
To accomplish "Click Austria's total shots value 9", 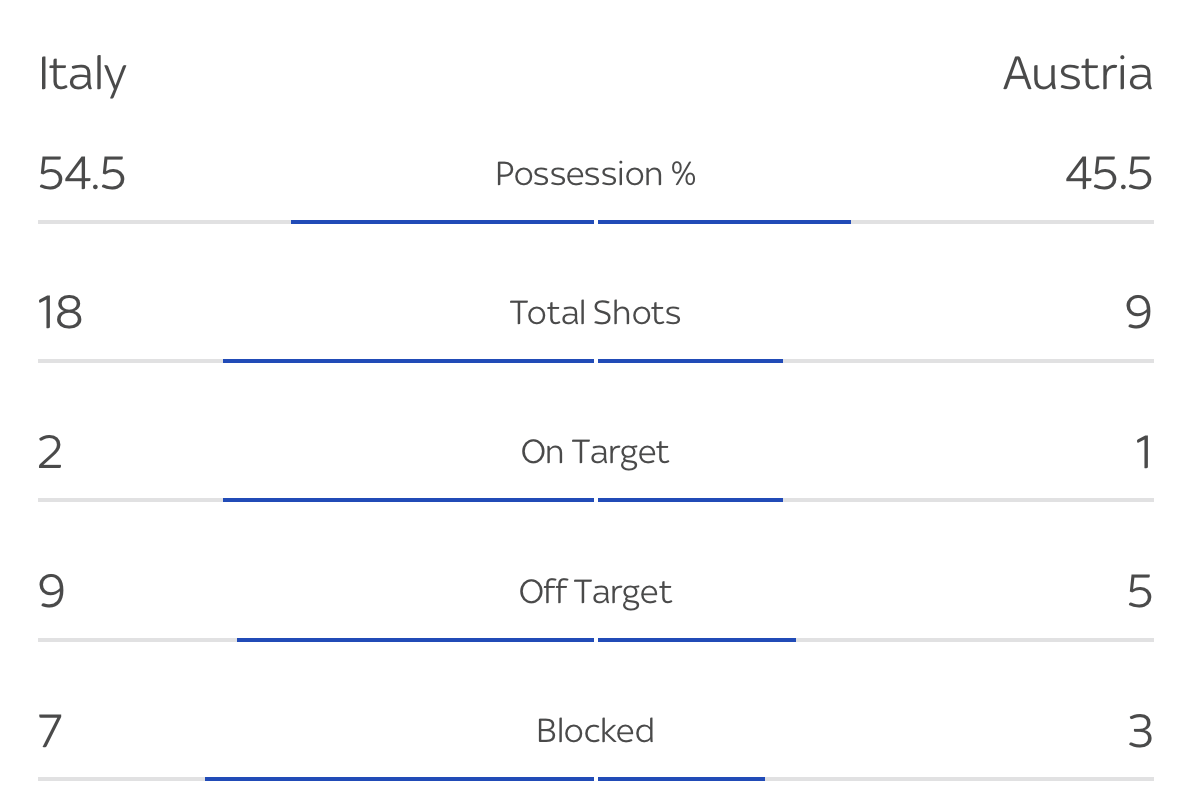I will (x=1138, y=313).
